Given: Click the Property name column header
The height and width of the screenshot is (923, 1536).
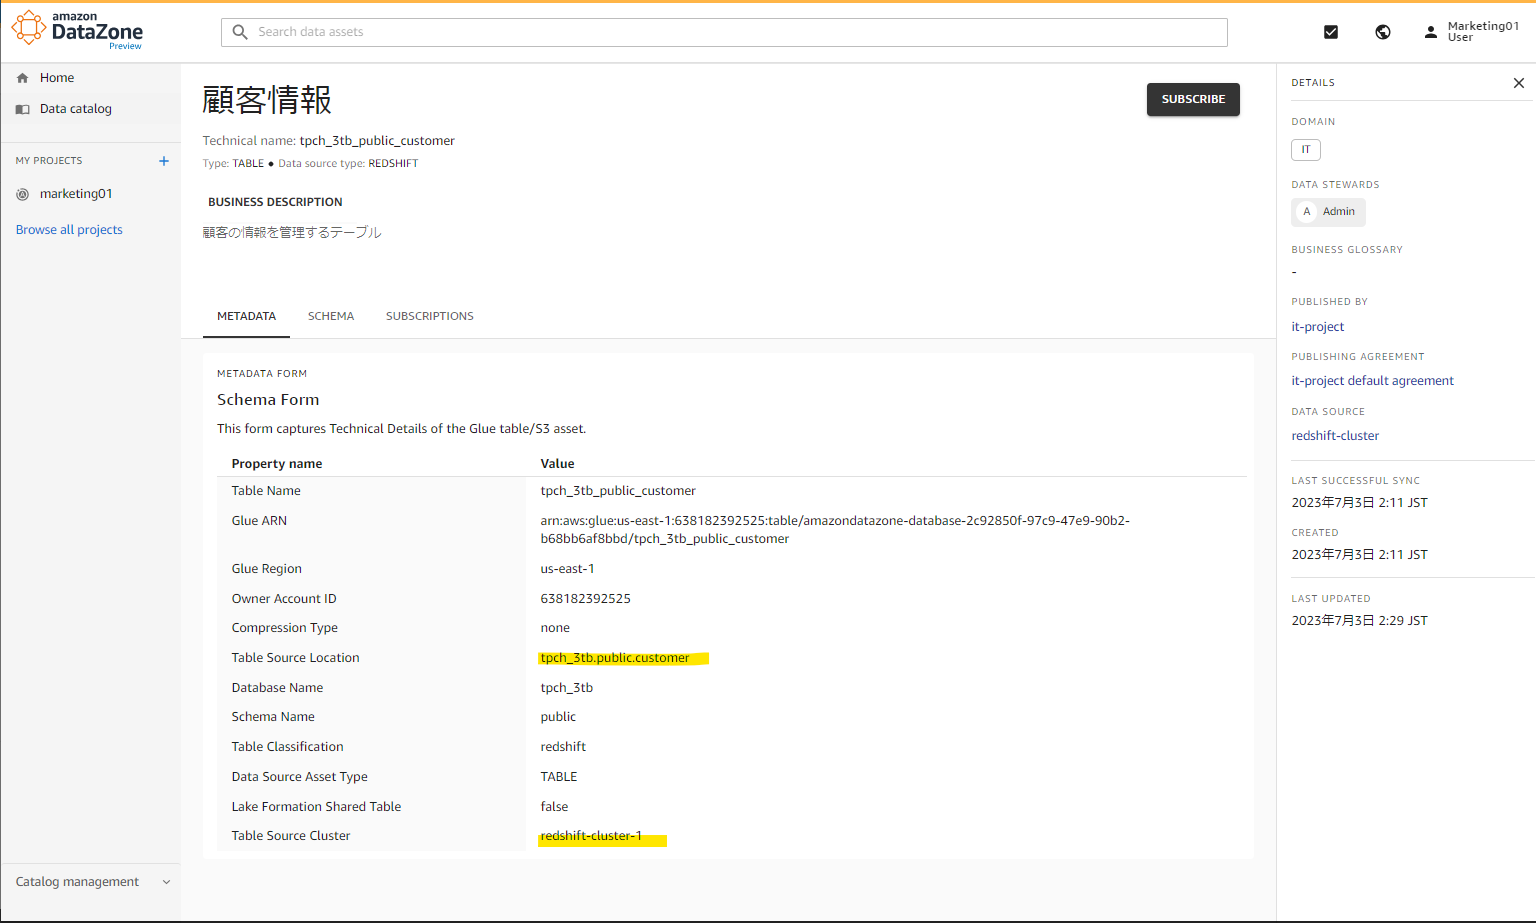Looking at the screenshot, I should 277,464.
